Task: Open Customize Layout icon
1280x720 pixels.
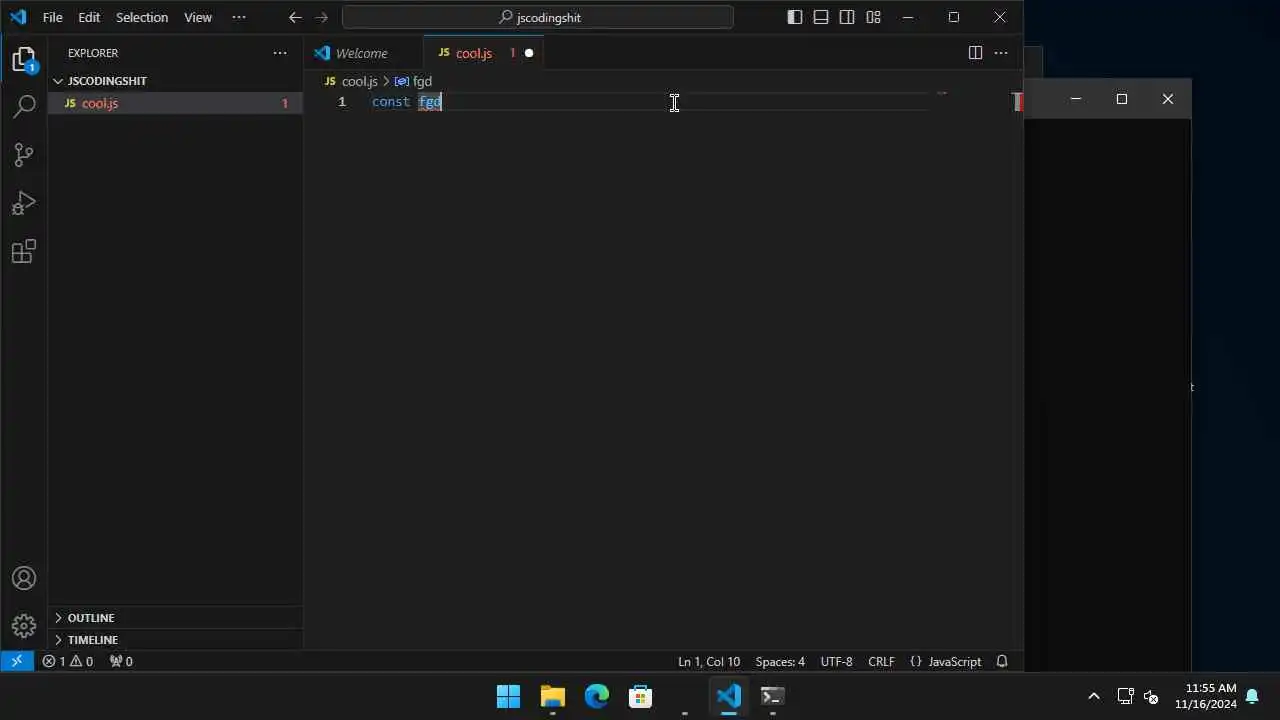Action: [x=873, y=17]
